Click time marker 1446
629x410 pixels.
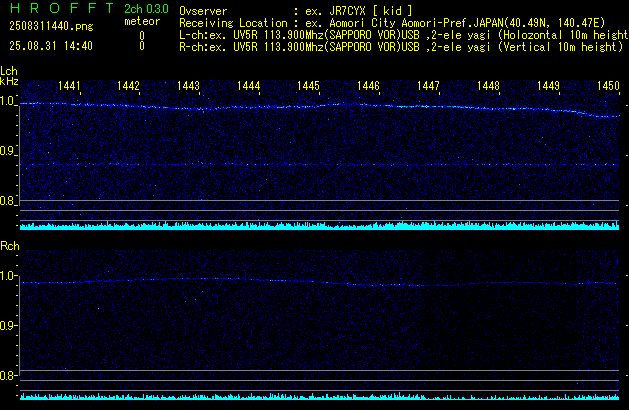click(368, 86)
